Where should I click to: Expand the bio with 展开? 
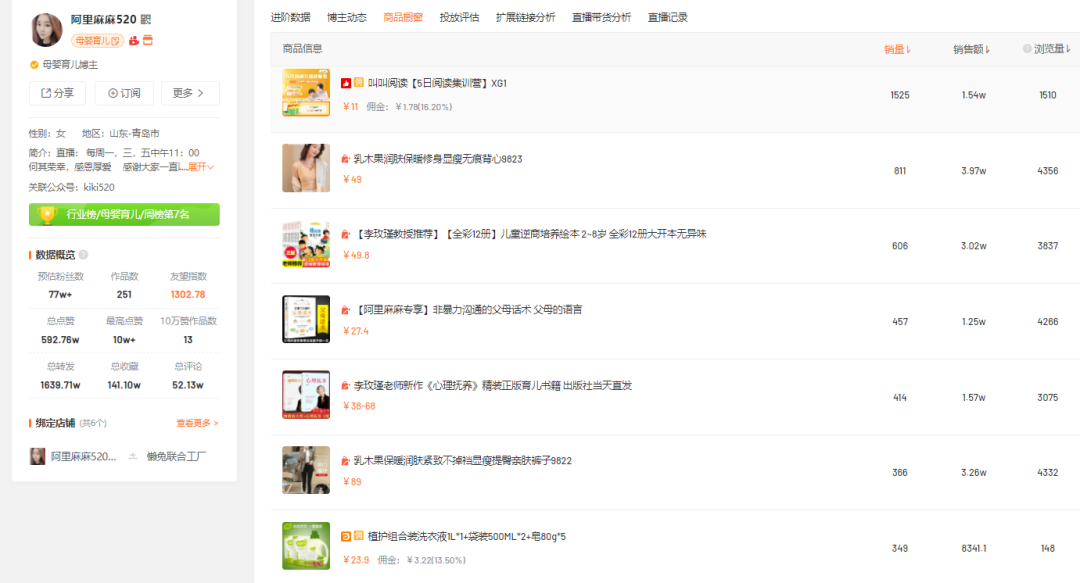tap(200, 167)
